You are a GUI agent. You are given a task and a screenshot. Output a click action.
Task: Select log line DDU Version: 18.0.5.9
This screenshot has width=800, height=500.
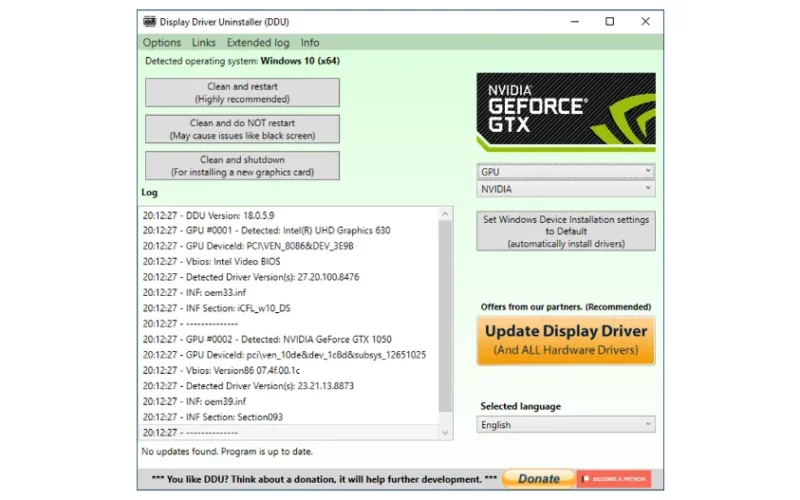(x=288, y=215)
